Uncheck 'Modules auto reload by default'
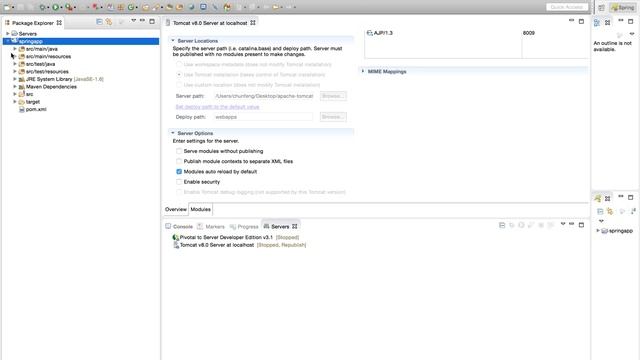The height and width of the screenshot is (360, 640). (x=179, y=171)
